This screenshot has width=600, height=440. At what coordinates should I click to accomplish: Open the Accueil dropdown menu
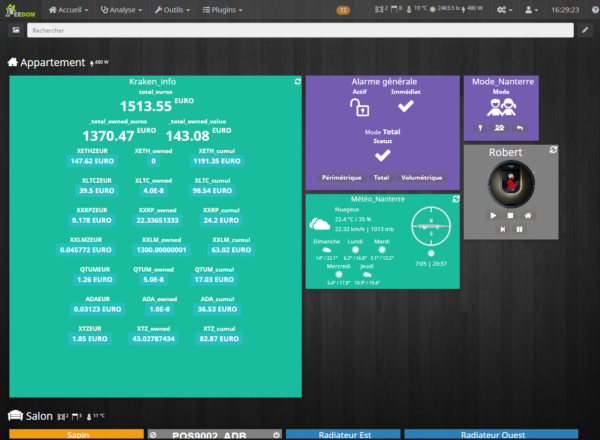[x=68, y=10]
